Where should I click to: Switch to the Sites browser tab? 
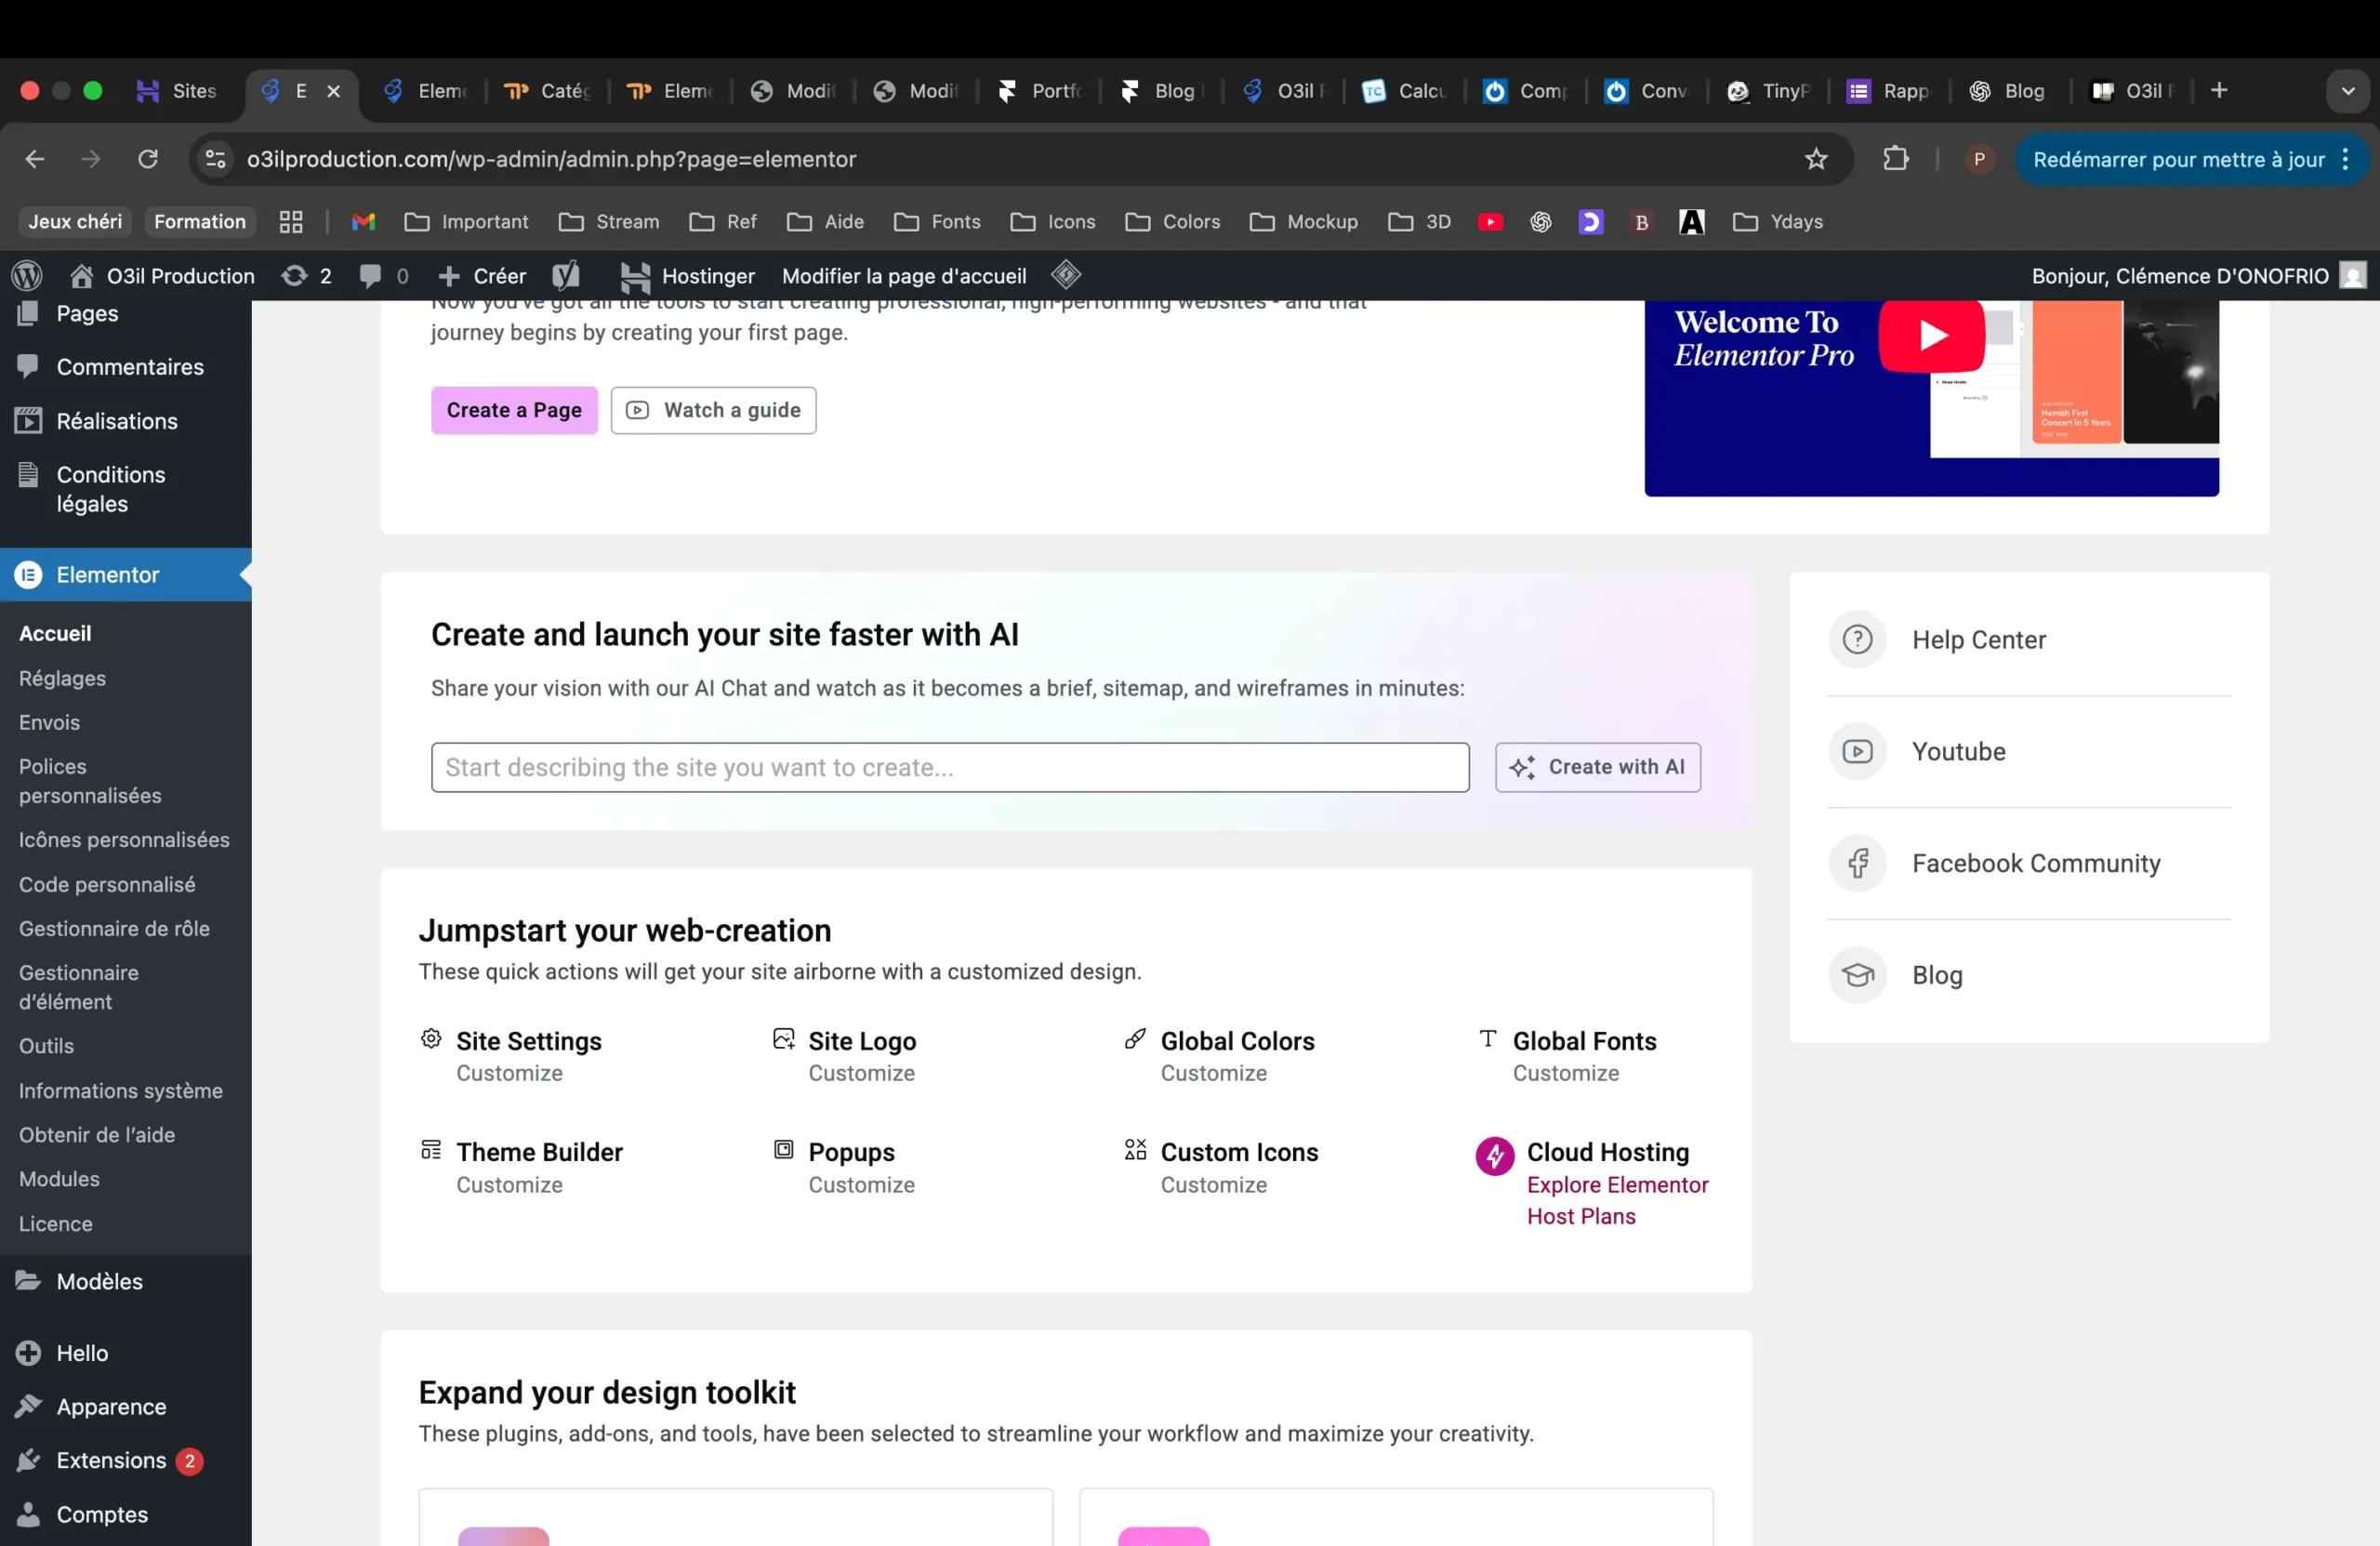[177, 91]
